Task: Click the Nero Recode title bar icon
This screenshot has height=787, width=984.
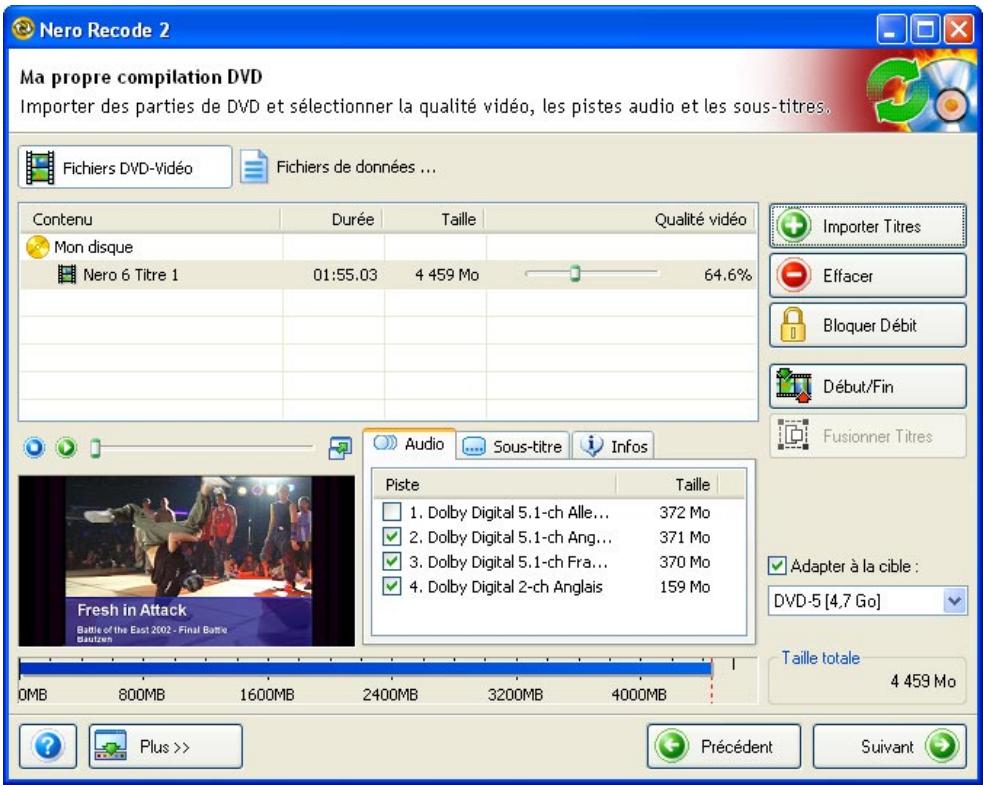Action: [x=23, y=29]
